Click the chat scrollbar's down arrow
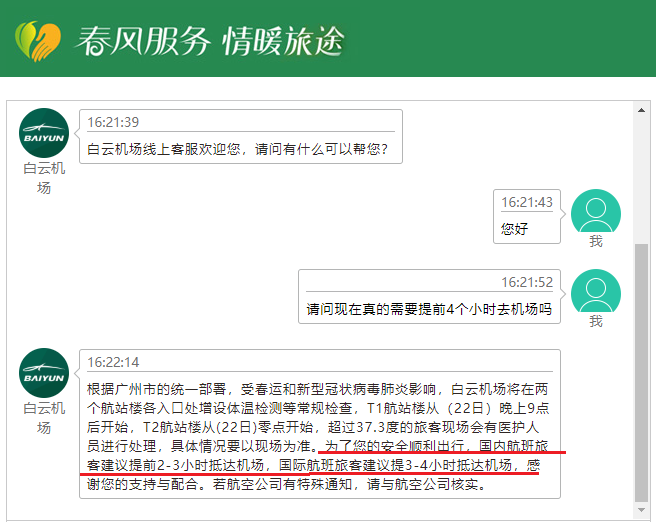Viewport: 656px width, 522px height. pyautogui.click(x=641, y=510)
